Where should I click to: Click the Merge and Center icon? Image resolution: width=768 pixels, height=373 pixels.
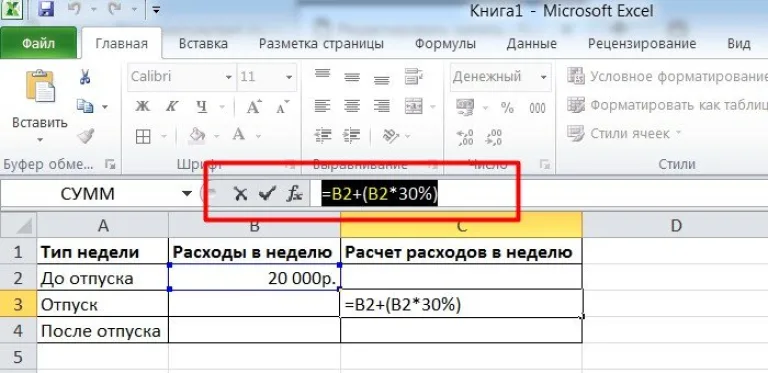click(414, 106)
